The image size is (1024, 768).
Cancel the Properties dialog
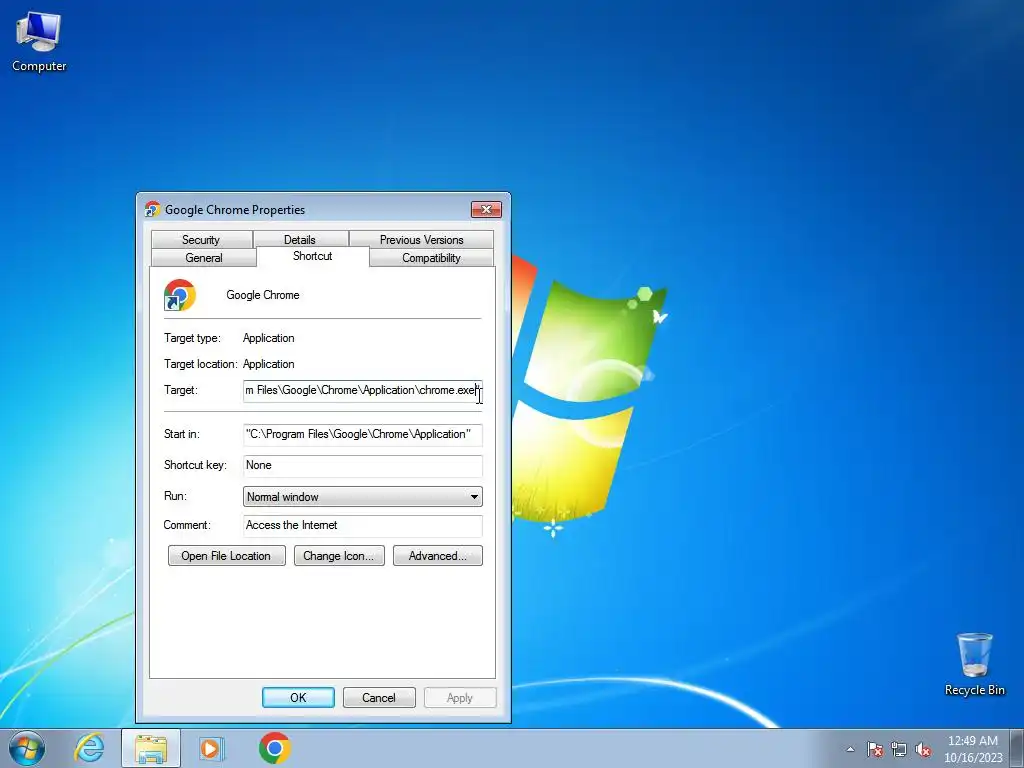point(379,697)
